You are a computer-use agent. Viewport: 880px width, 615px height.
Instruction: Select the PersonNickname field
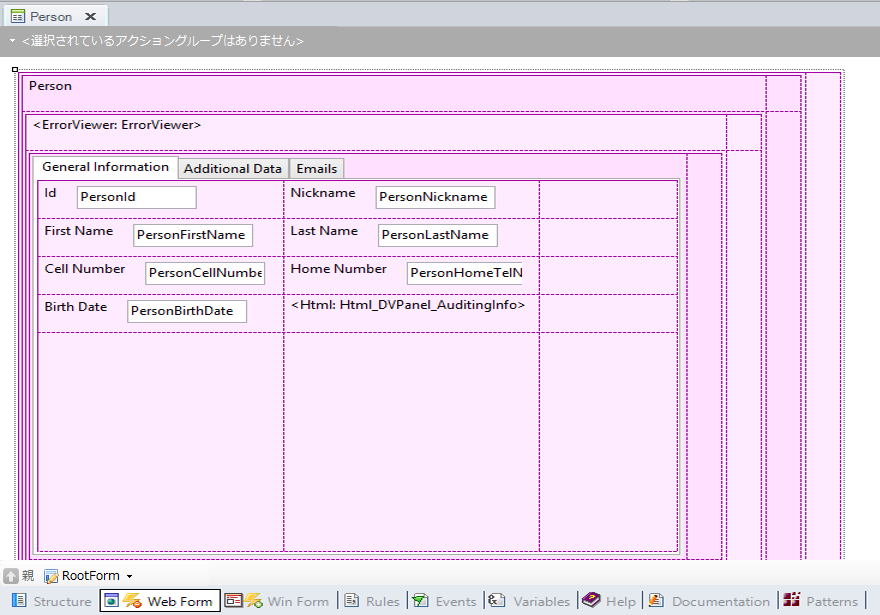coord(435,197)
